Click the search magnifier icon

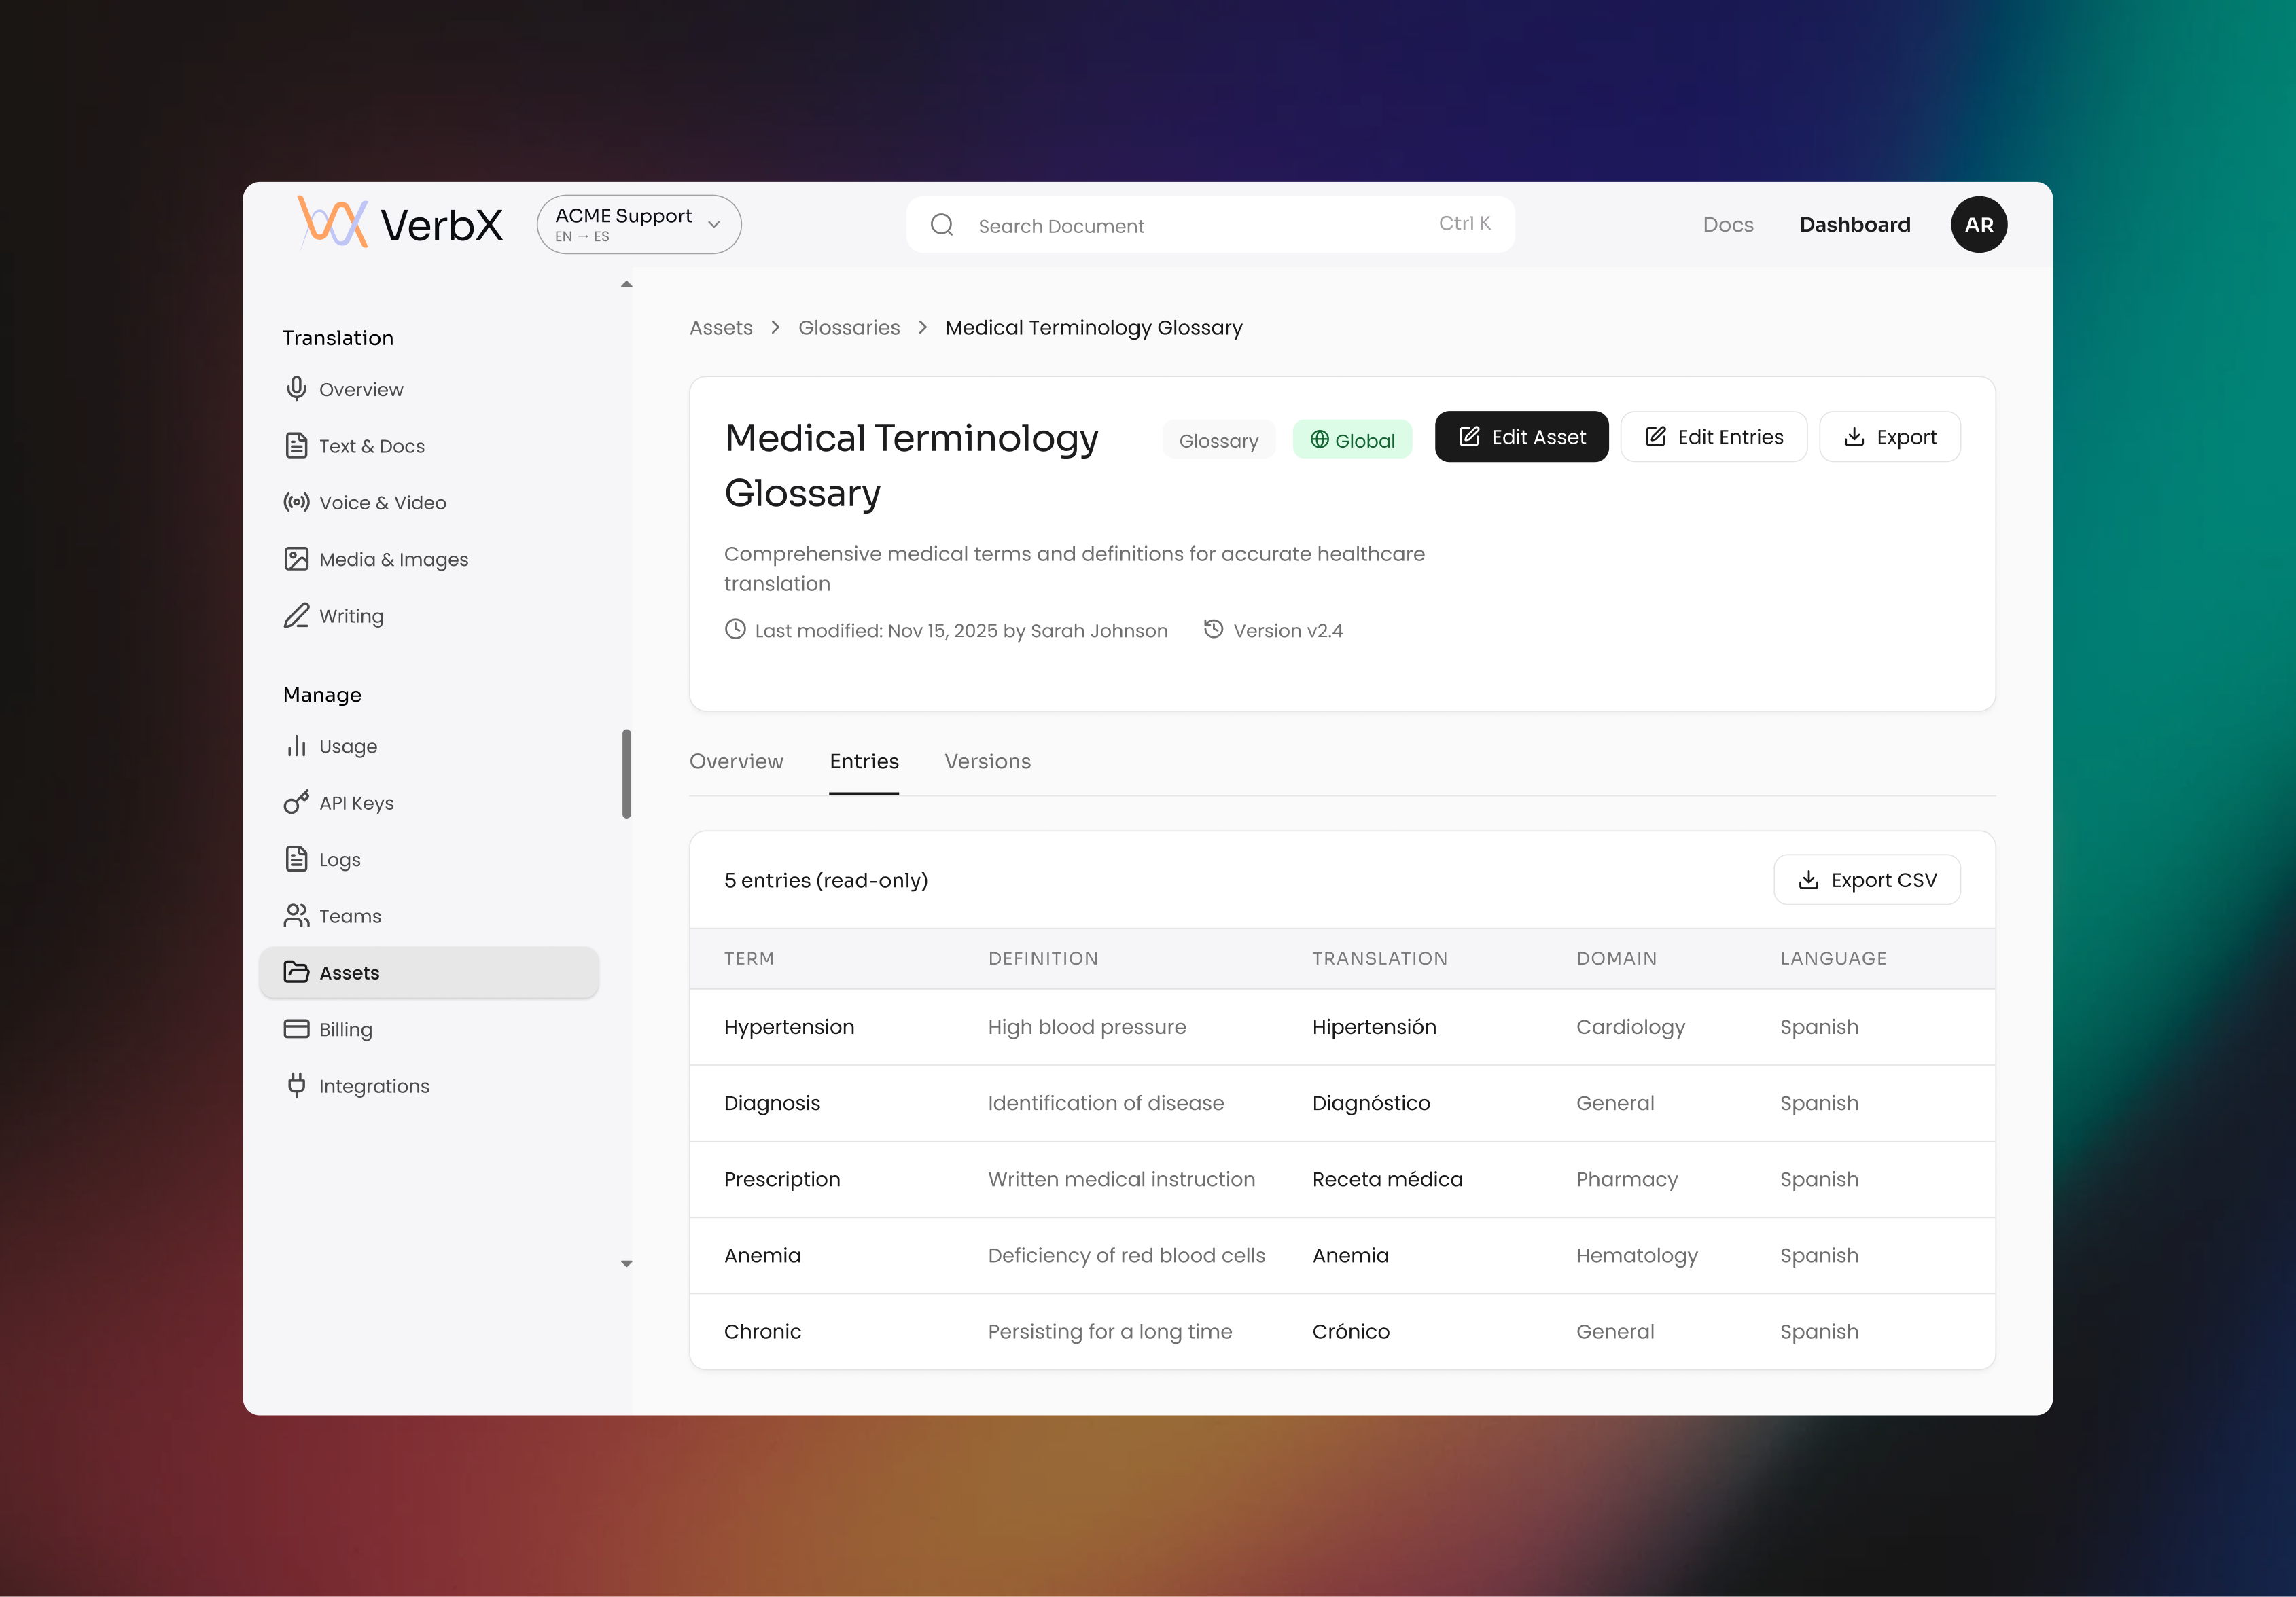[x=941, y=225]
